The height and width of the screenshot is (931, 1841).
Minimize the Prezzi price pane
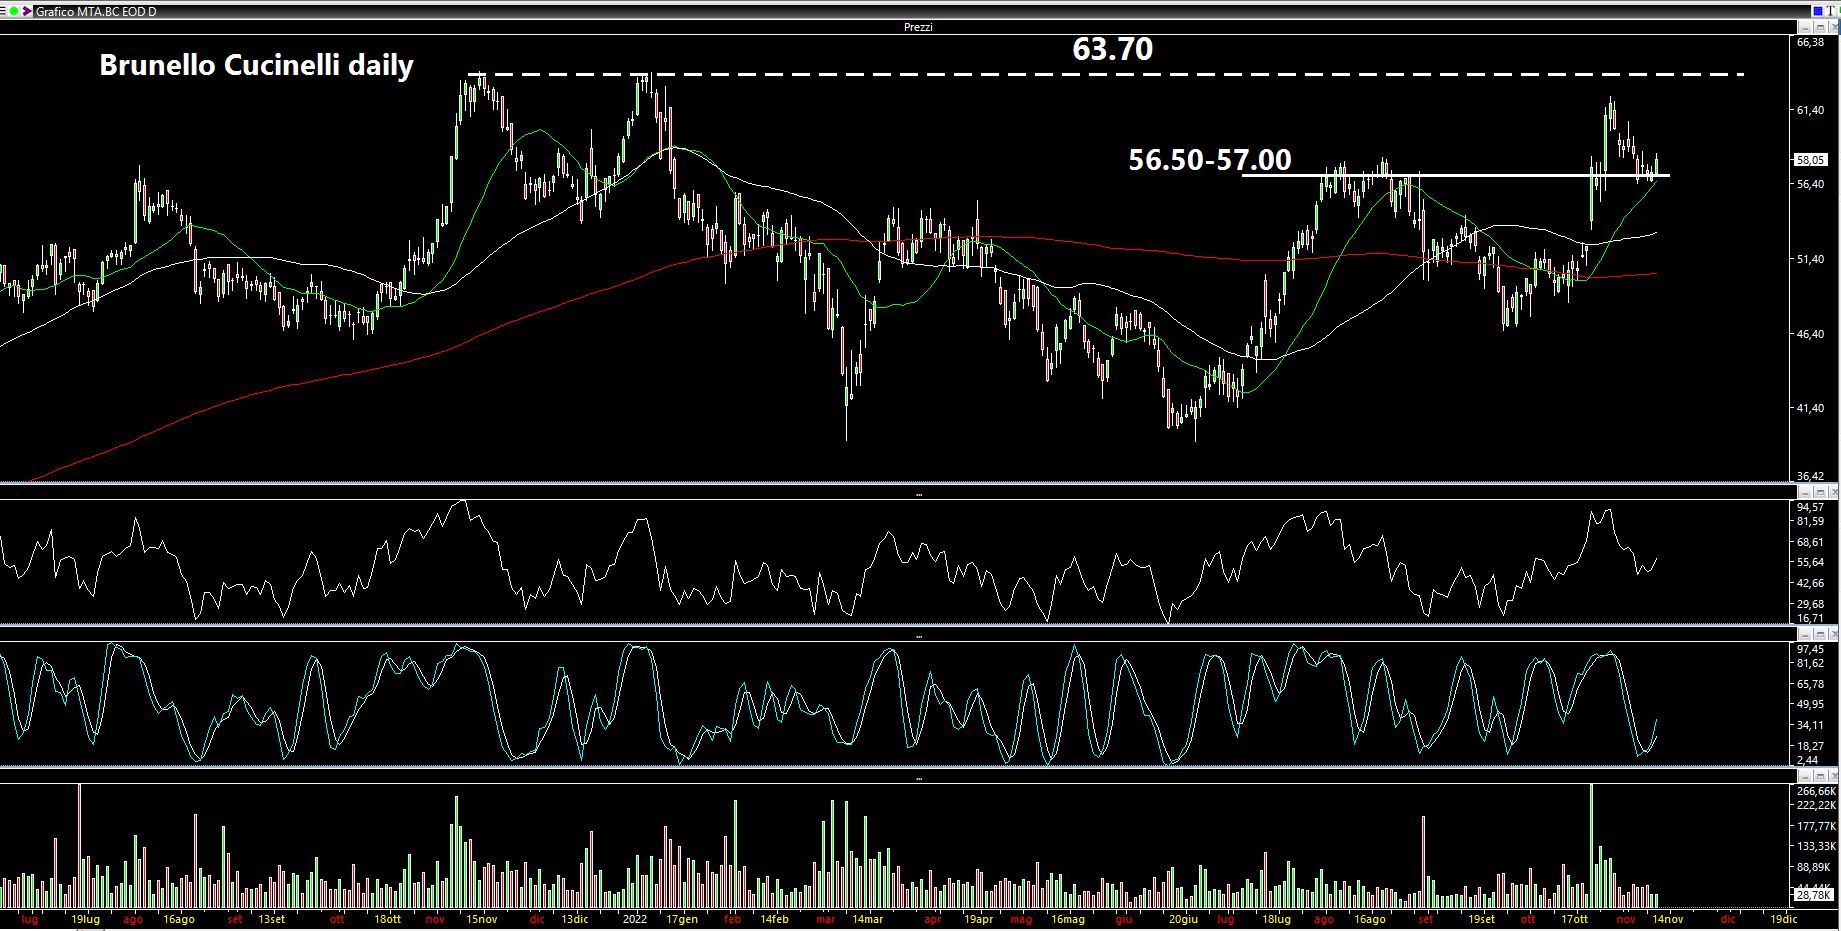1805,28
